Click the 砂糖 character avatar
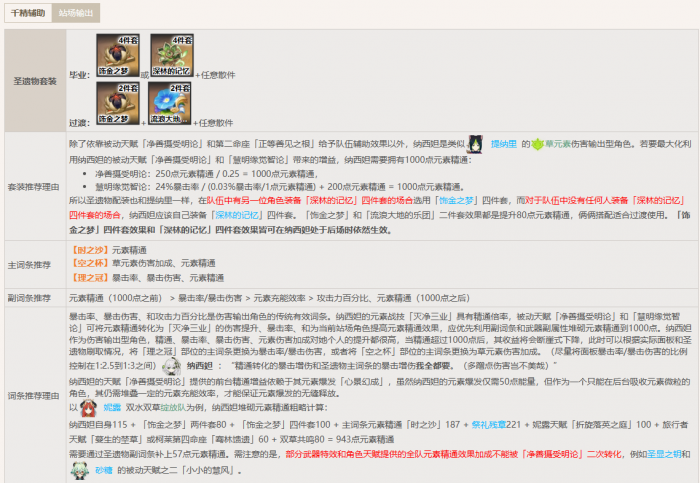 tap(80, 470)
